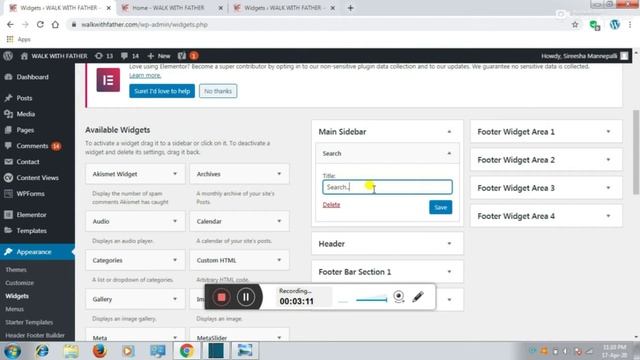Open the Yoast SEO icon in admin bar

click(x=187, y=56)
